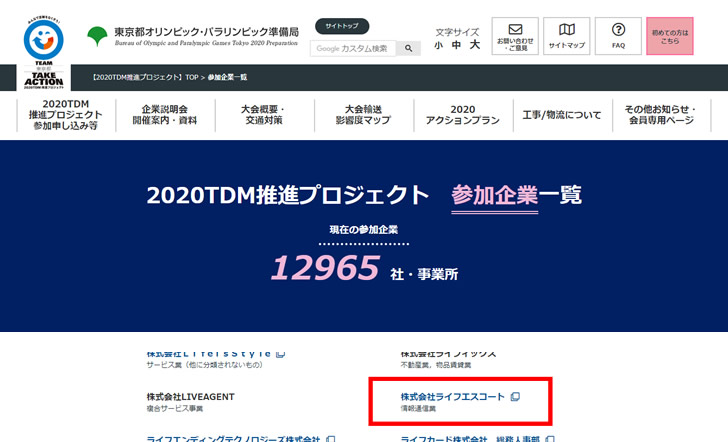Click the 不動産業，物品賃貸業 category text
The image size is (728, 442).
436,365
